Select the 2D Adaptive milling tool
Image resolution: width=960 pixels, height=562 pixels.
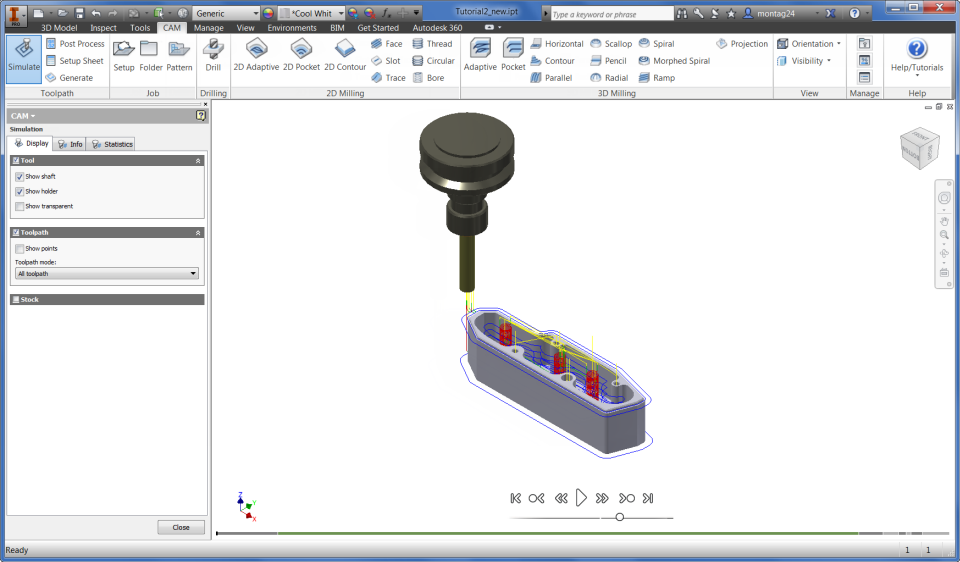256,55
